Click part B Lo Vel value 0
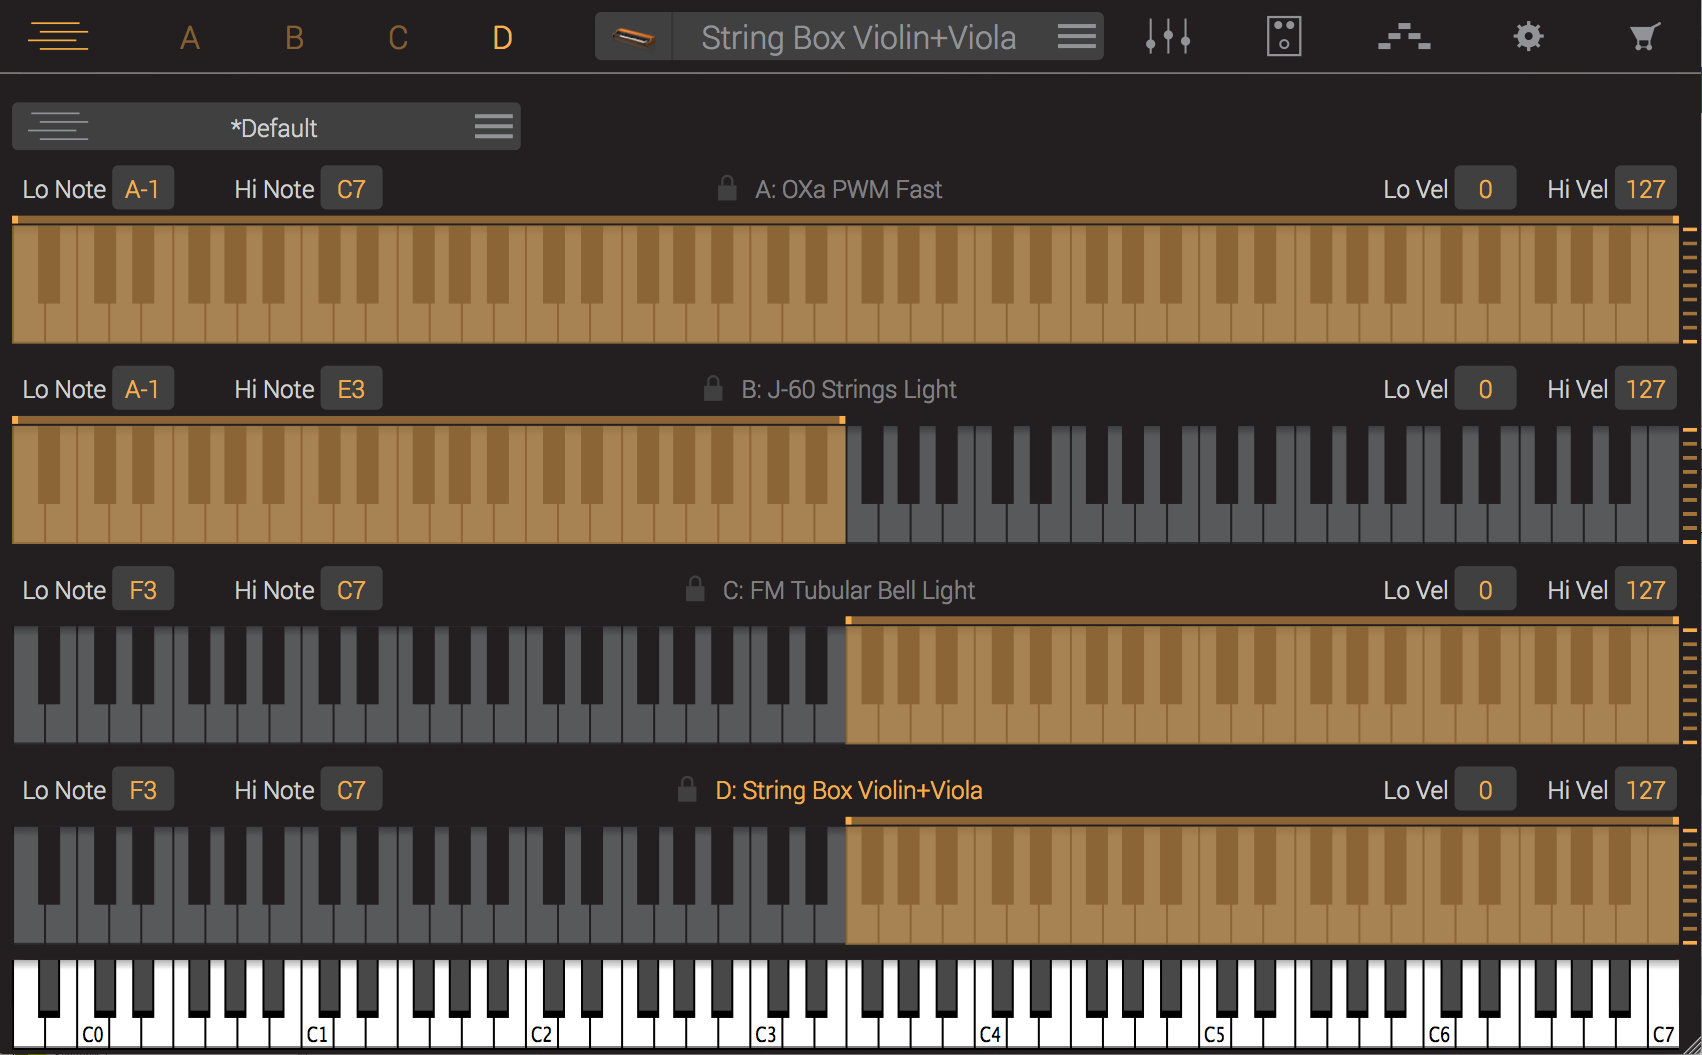The width and height of the screenshot is (1702, 1055). click(1485, 388)
